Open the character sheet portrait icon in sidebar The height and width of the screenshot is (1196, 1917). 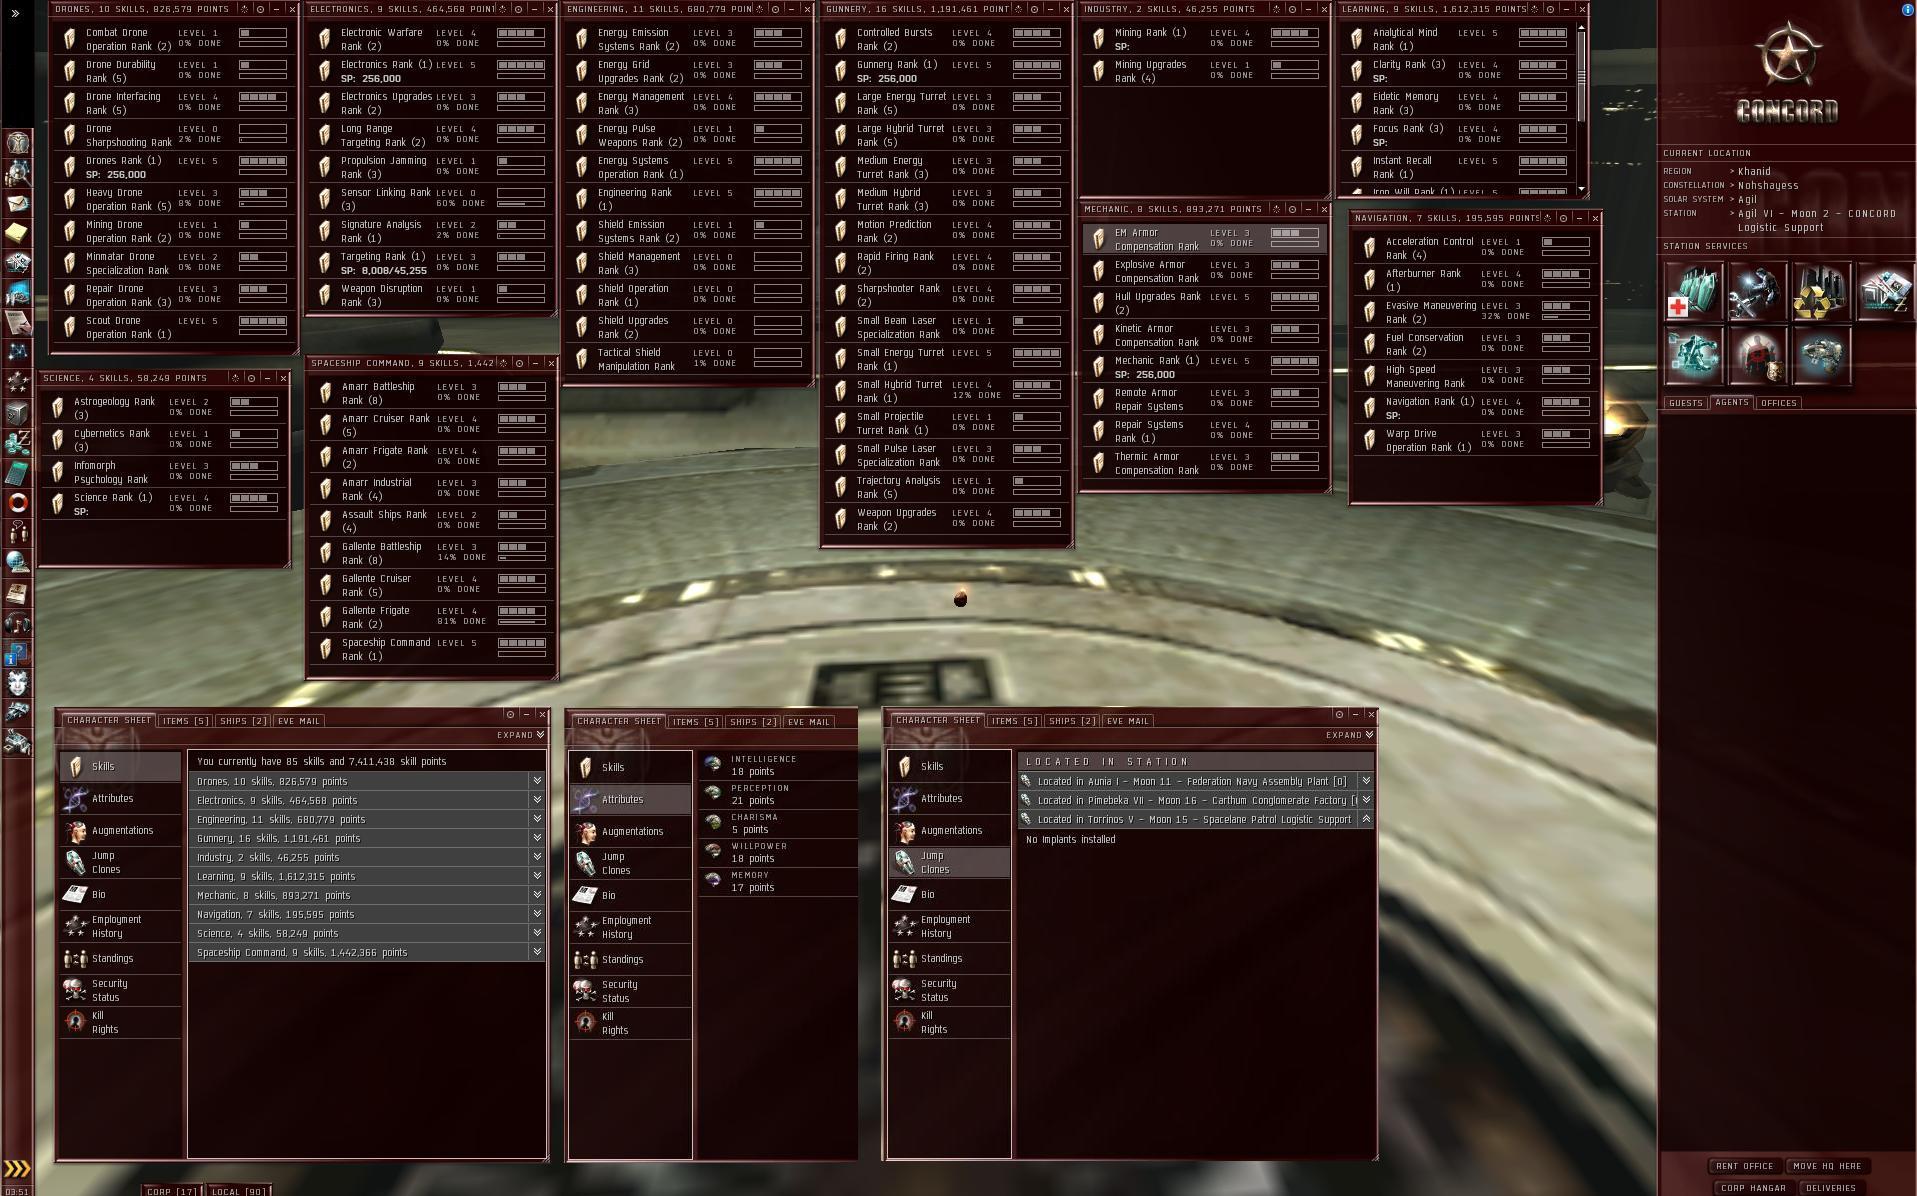[18, 142]
